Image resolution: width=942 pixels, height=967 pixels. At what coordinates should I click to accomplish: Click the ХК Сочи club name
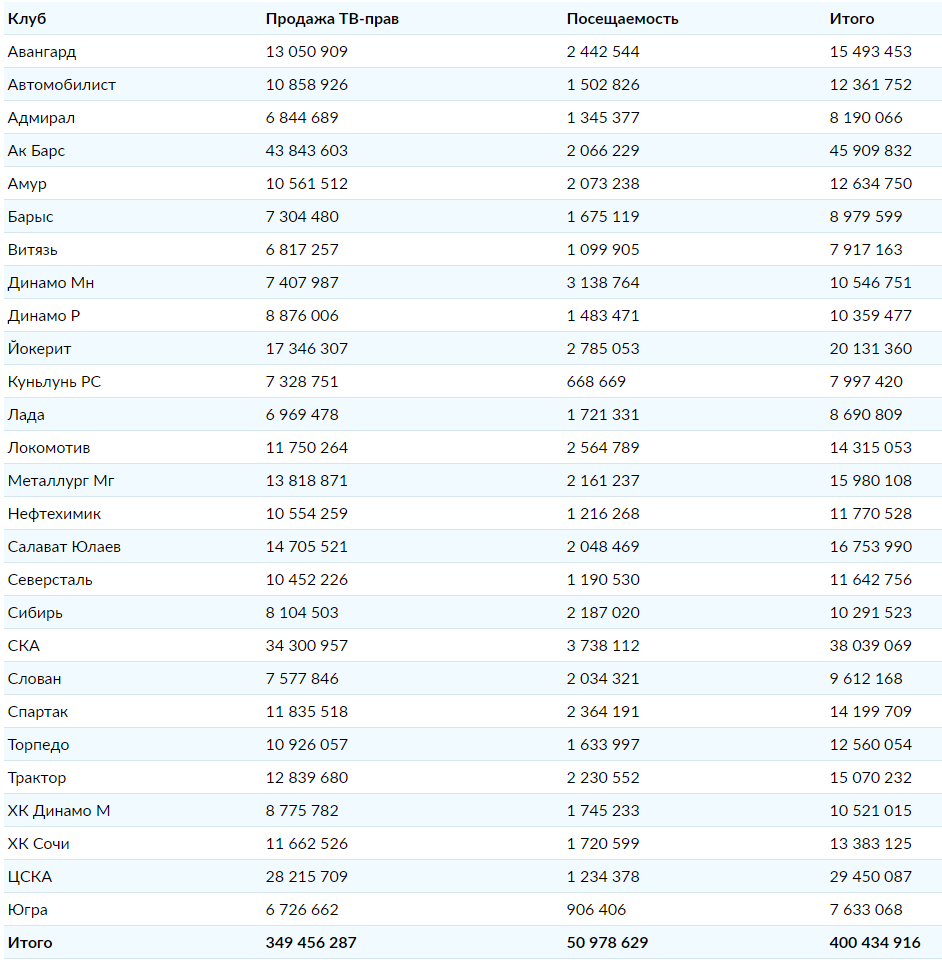point(39,844)
